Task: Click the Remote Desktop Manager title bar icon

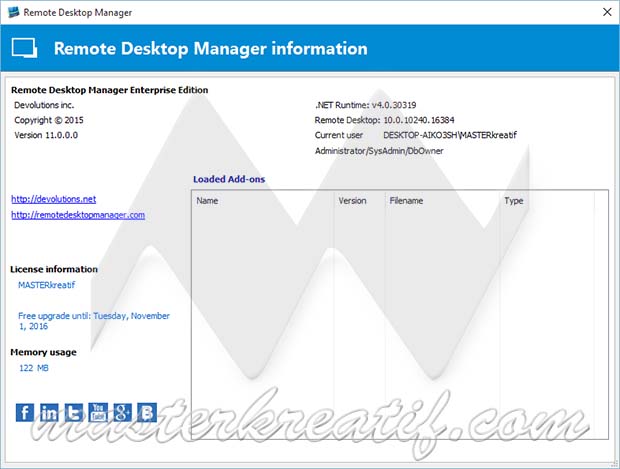Action: point(14,12)
